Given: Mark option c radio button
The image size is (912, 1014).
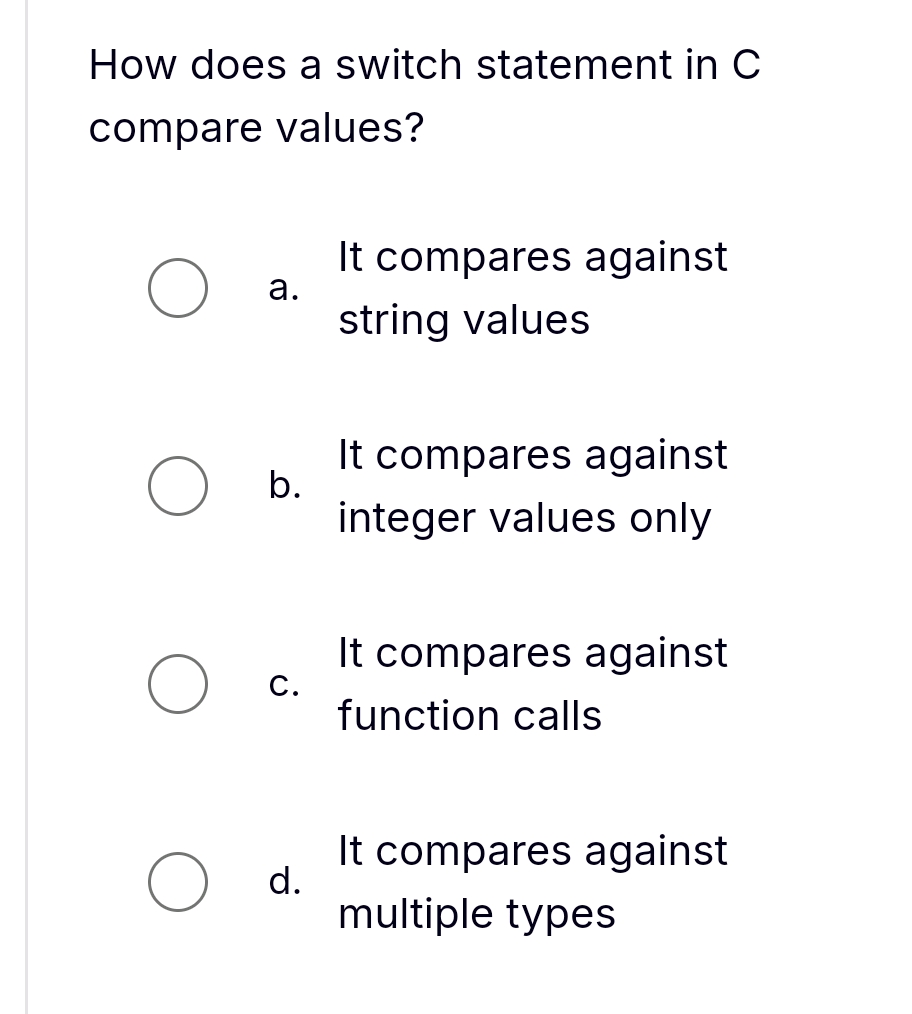Looking at the screenshot, I should tap(180, 687).
